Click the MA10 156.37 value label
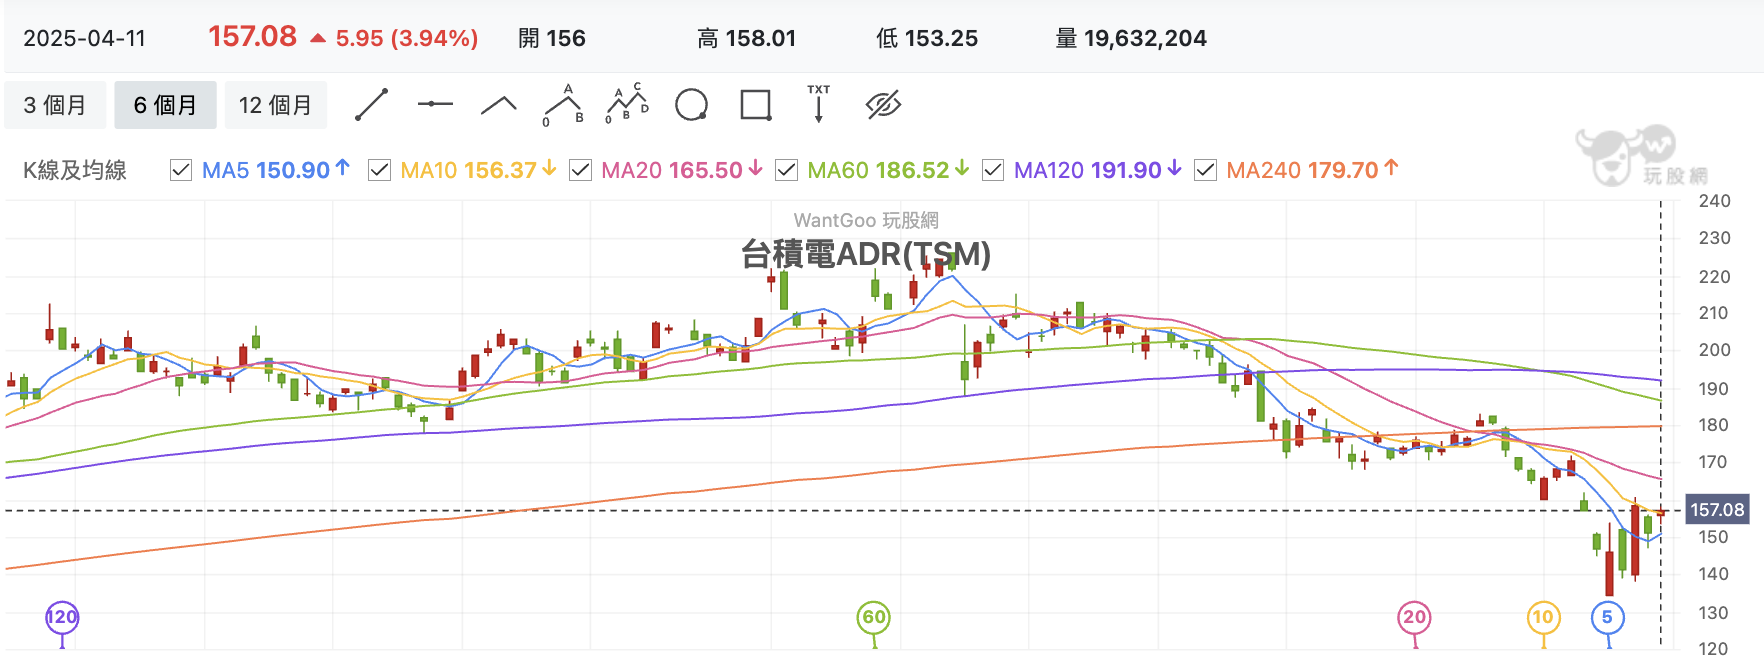The height and width of the screenshot is (662, 1764). click(x=478, y=170)
